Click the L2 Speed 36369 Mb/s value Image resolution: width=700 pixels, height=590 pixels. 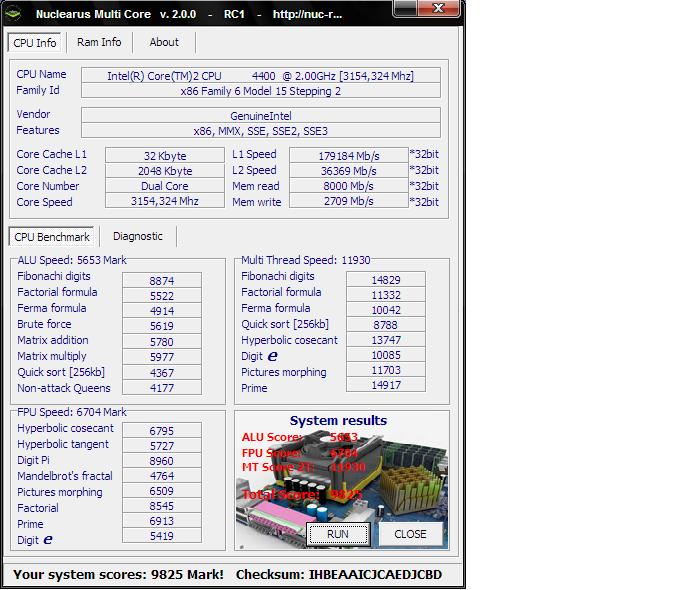click(x=349, y=171)
